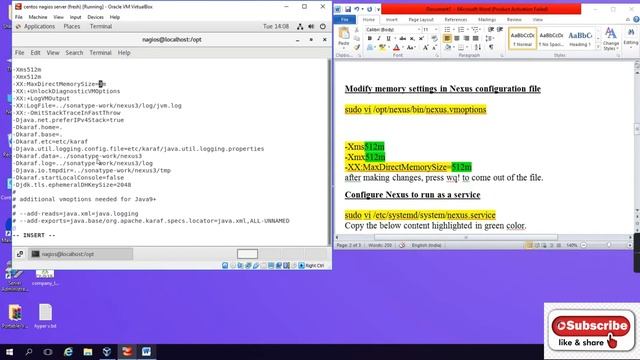Toggle Center alignment in Word

click(457, 39)
